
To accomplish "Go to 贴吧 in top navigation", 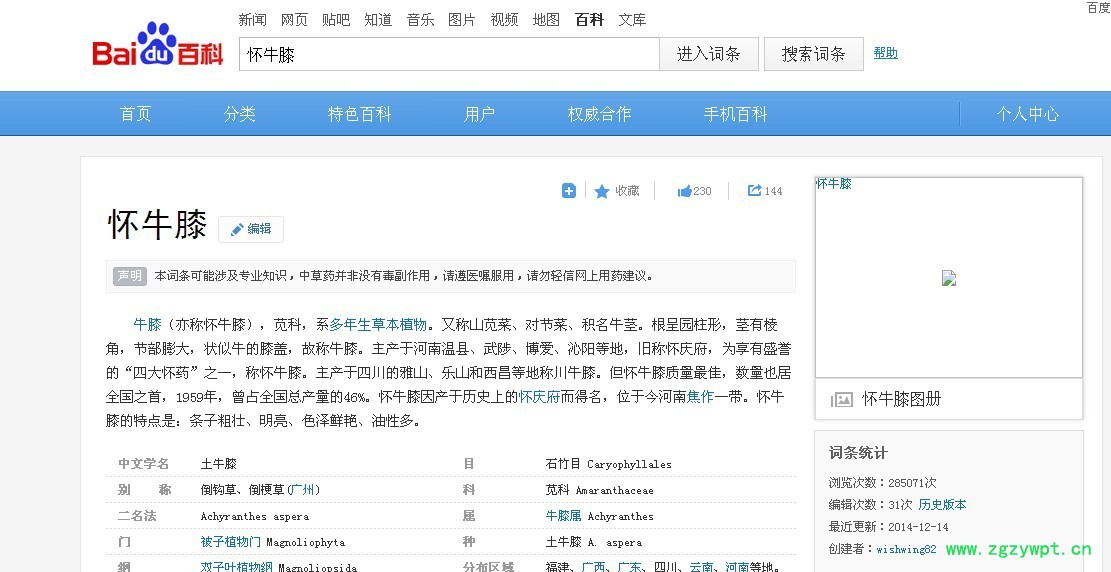I will point(336,20).
